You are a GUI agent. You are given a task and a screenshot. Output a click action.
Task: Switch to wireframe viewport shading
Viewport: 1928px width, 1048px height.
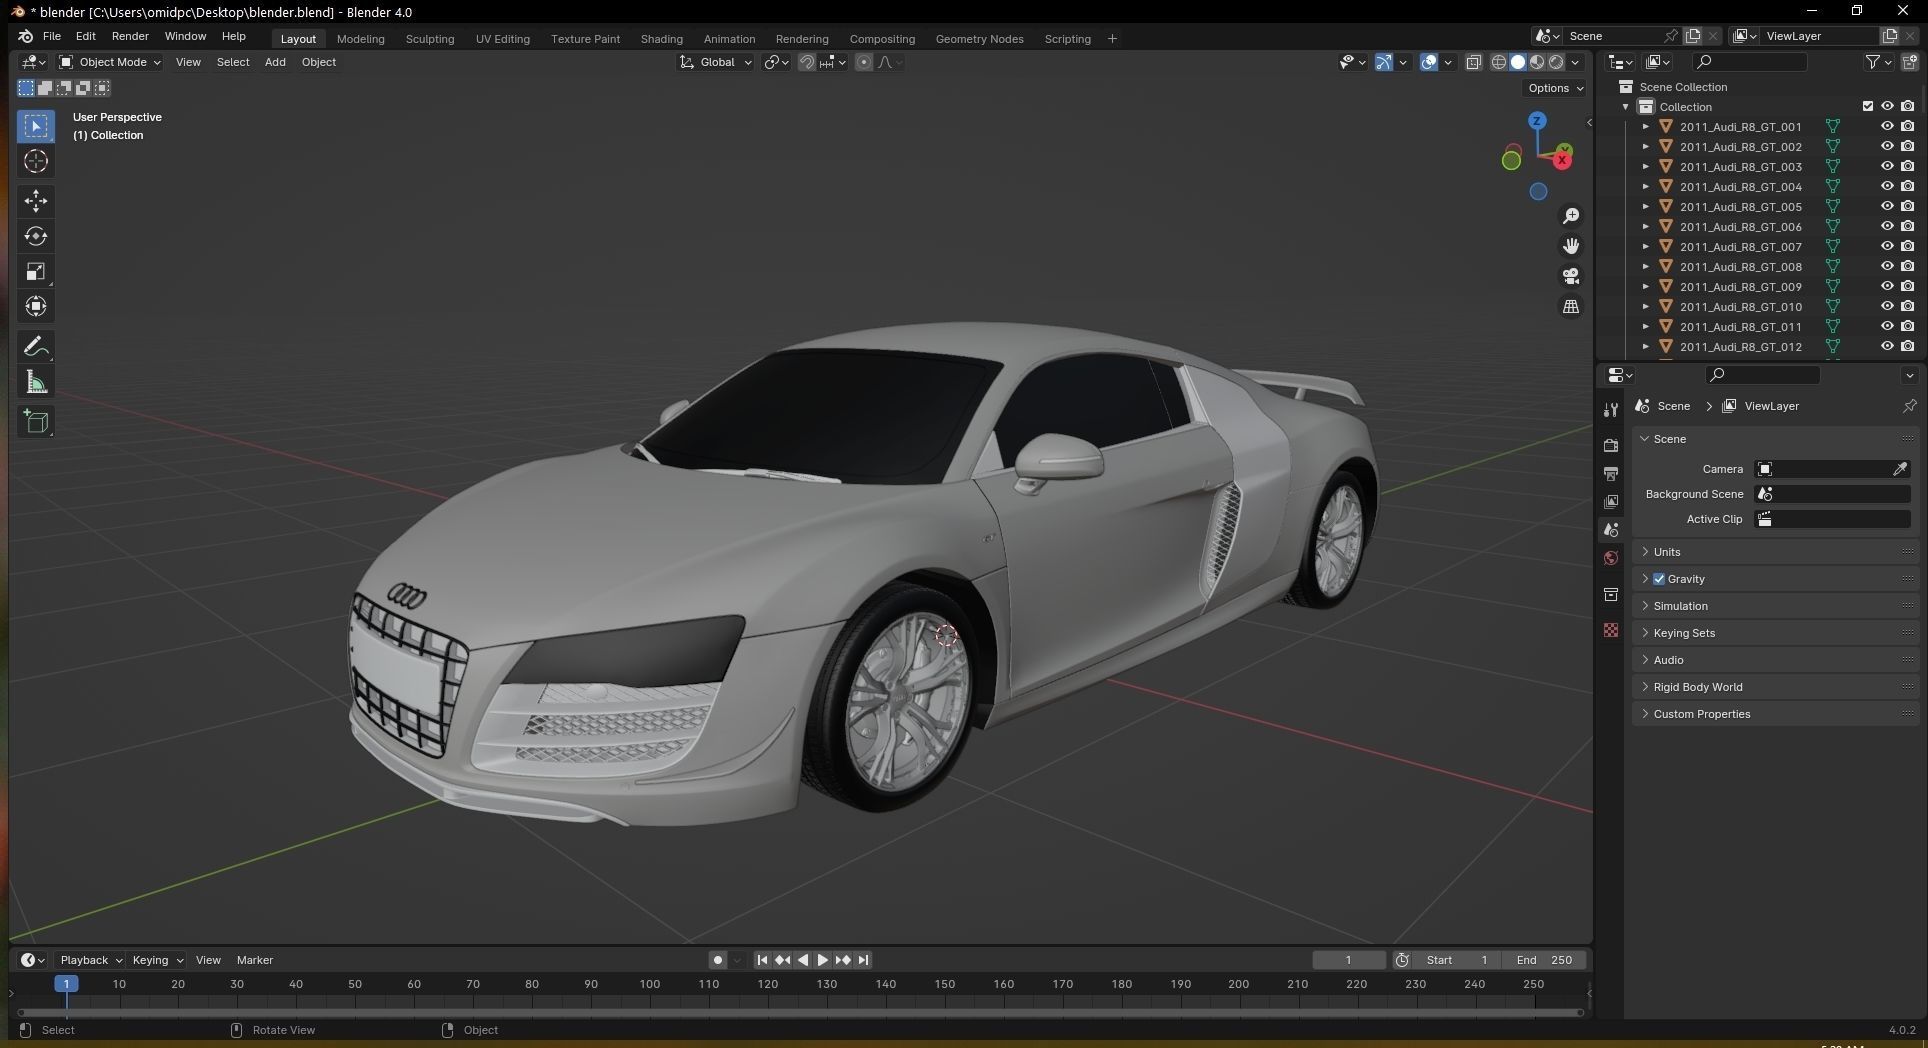pyautogui.click(x=1498, y=62)
